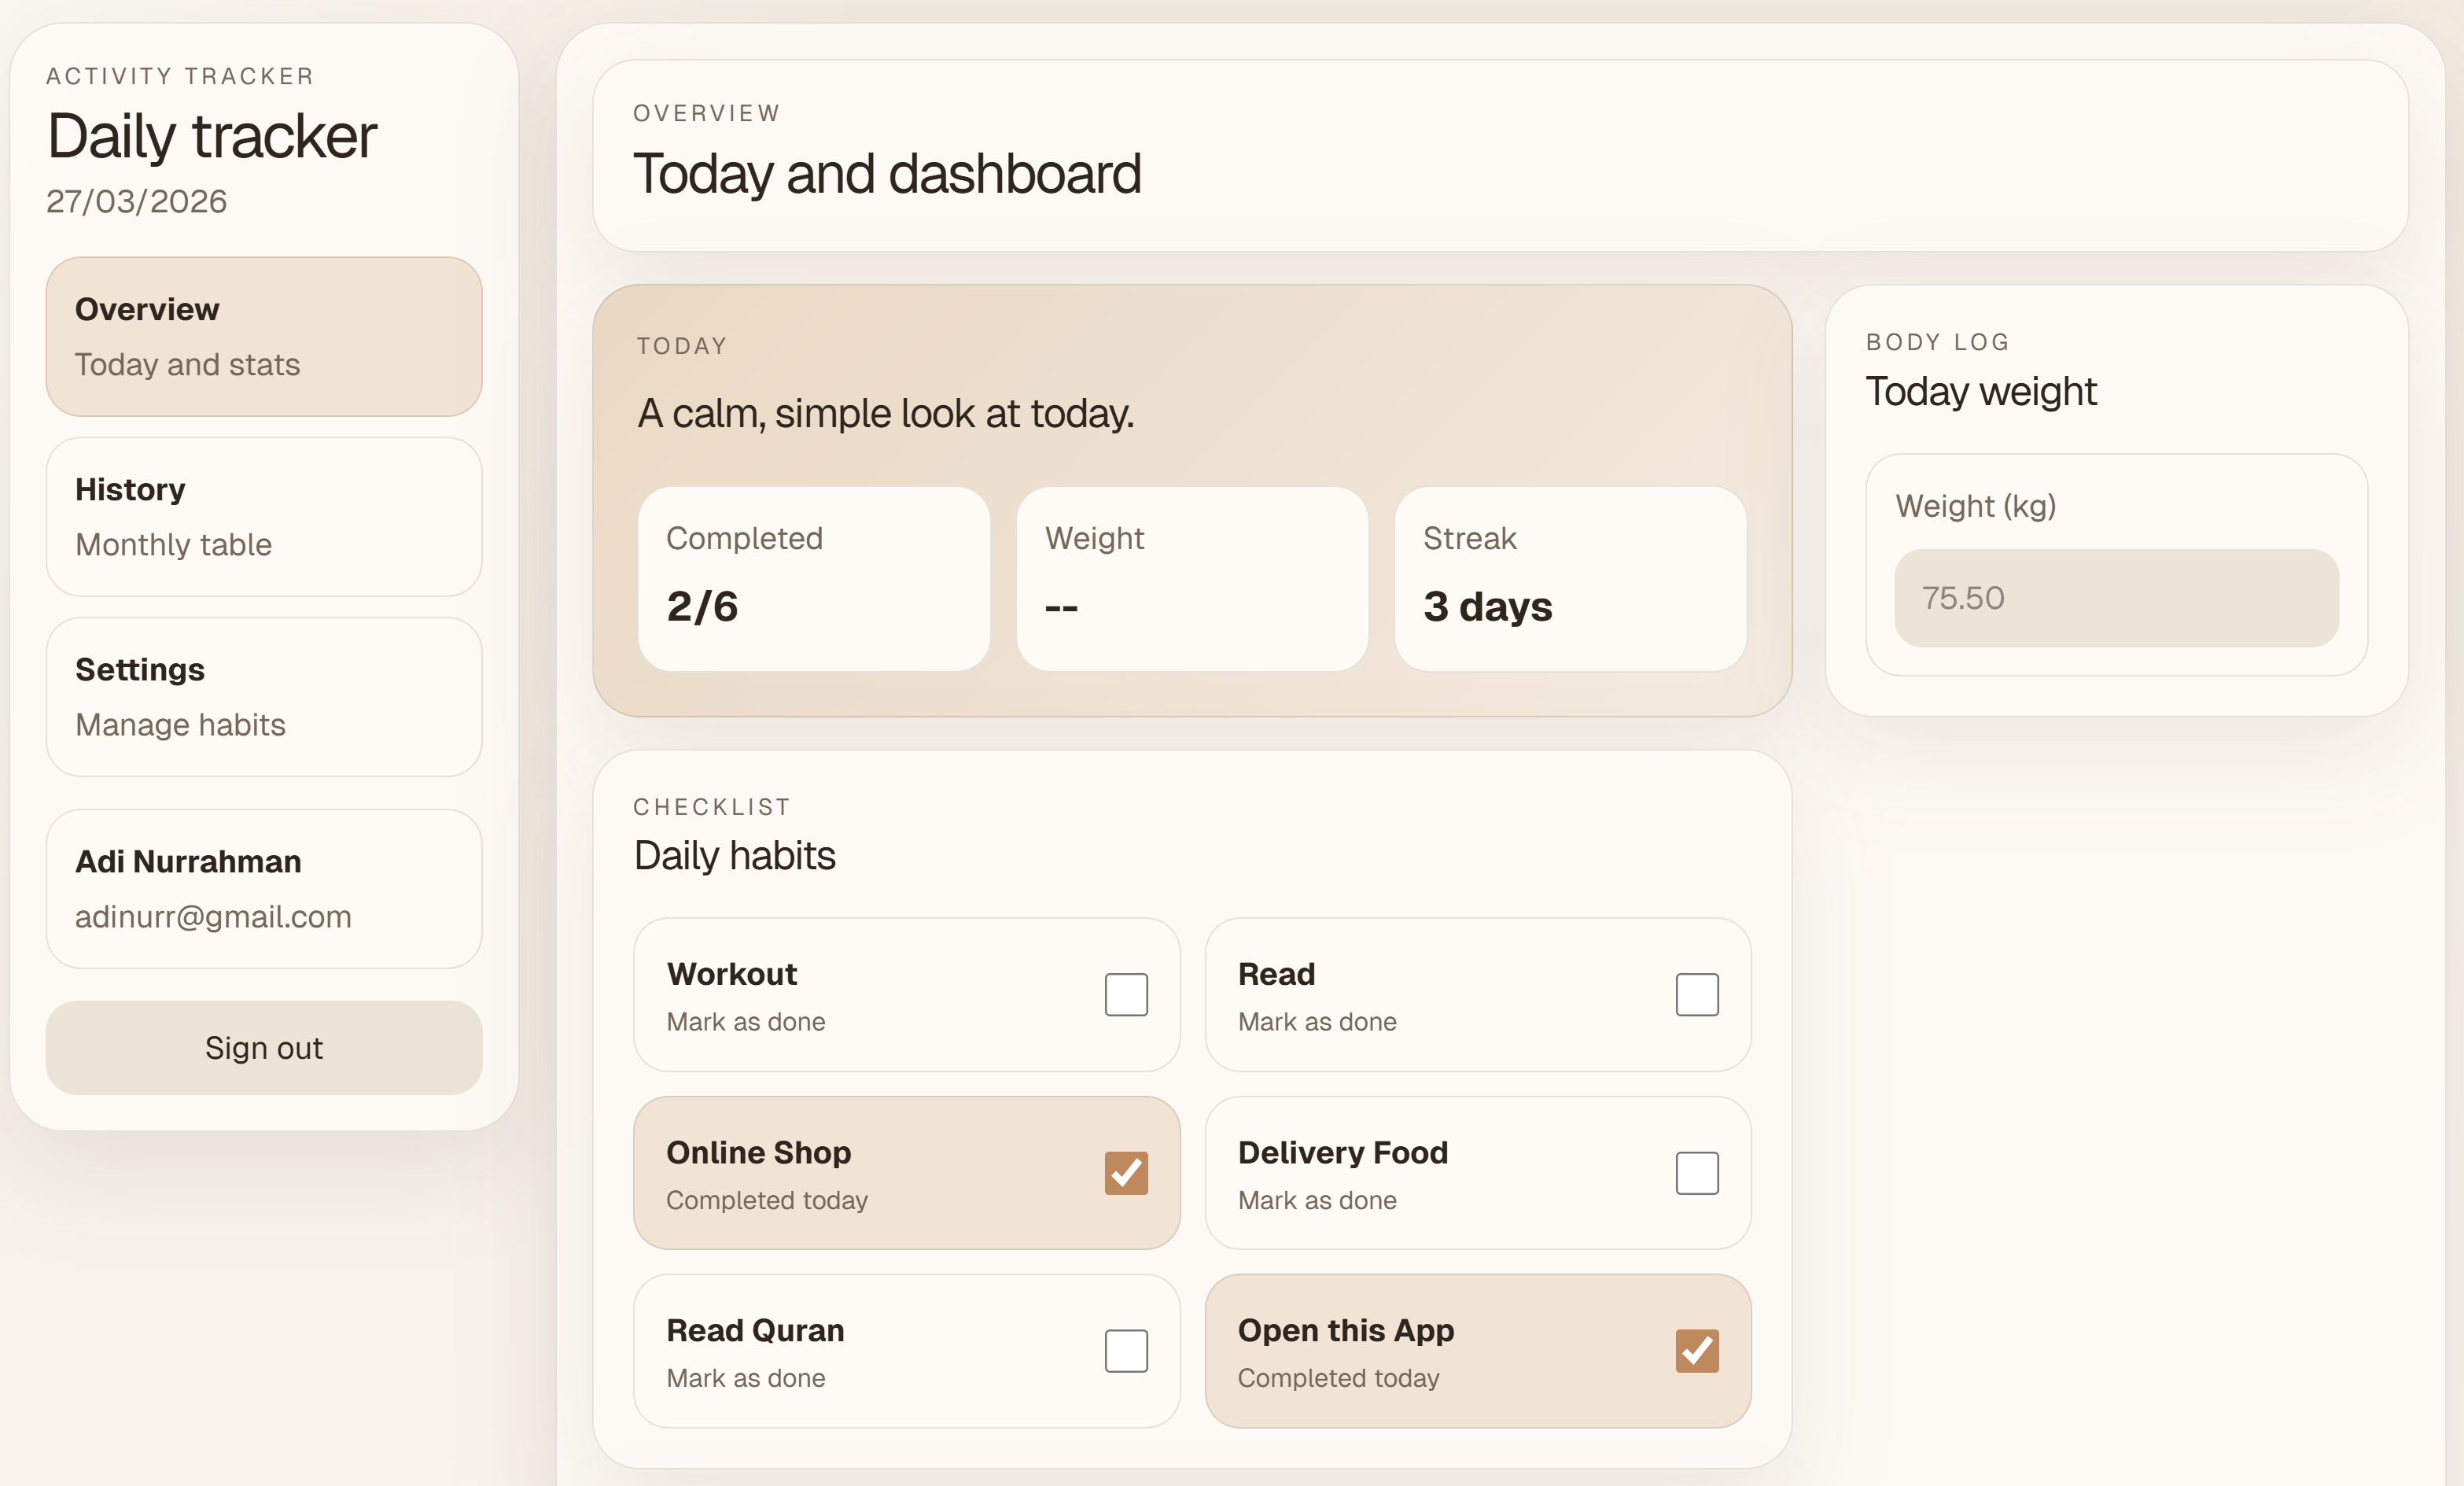Uncheck the Open this App habit
The height and width of the screenshot is (1486, 2464).
point(1696,1351)
